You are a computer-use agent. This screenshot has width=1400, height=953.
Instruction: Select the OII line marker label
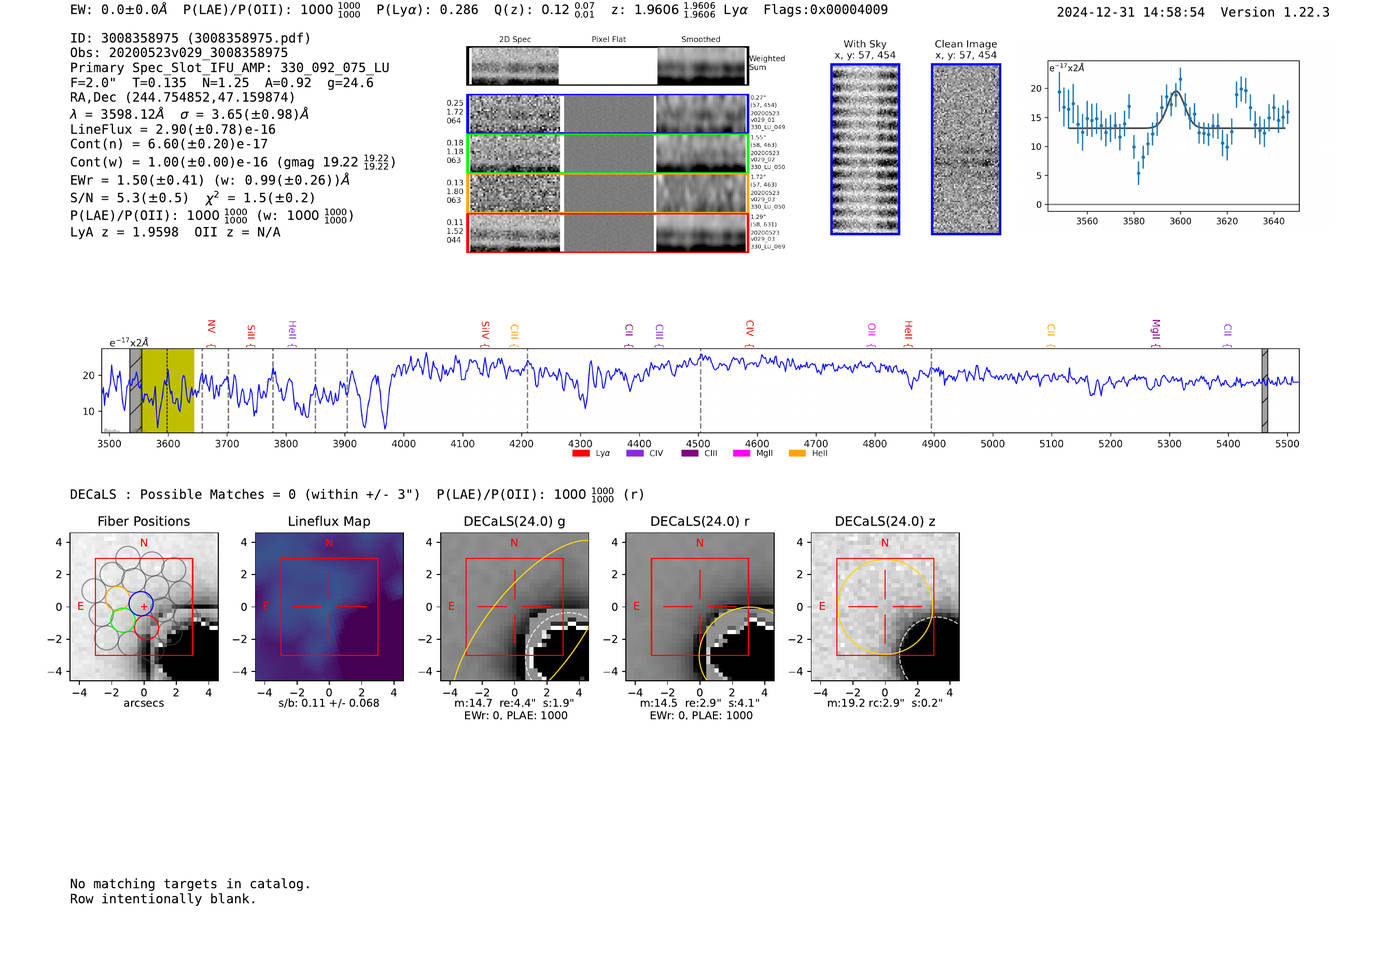pos(871,330)
